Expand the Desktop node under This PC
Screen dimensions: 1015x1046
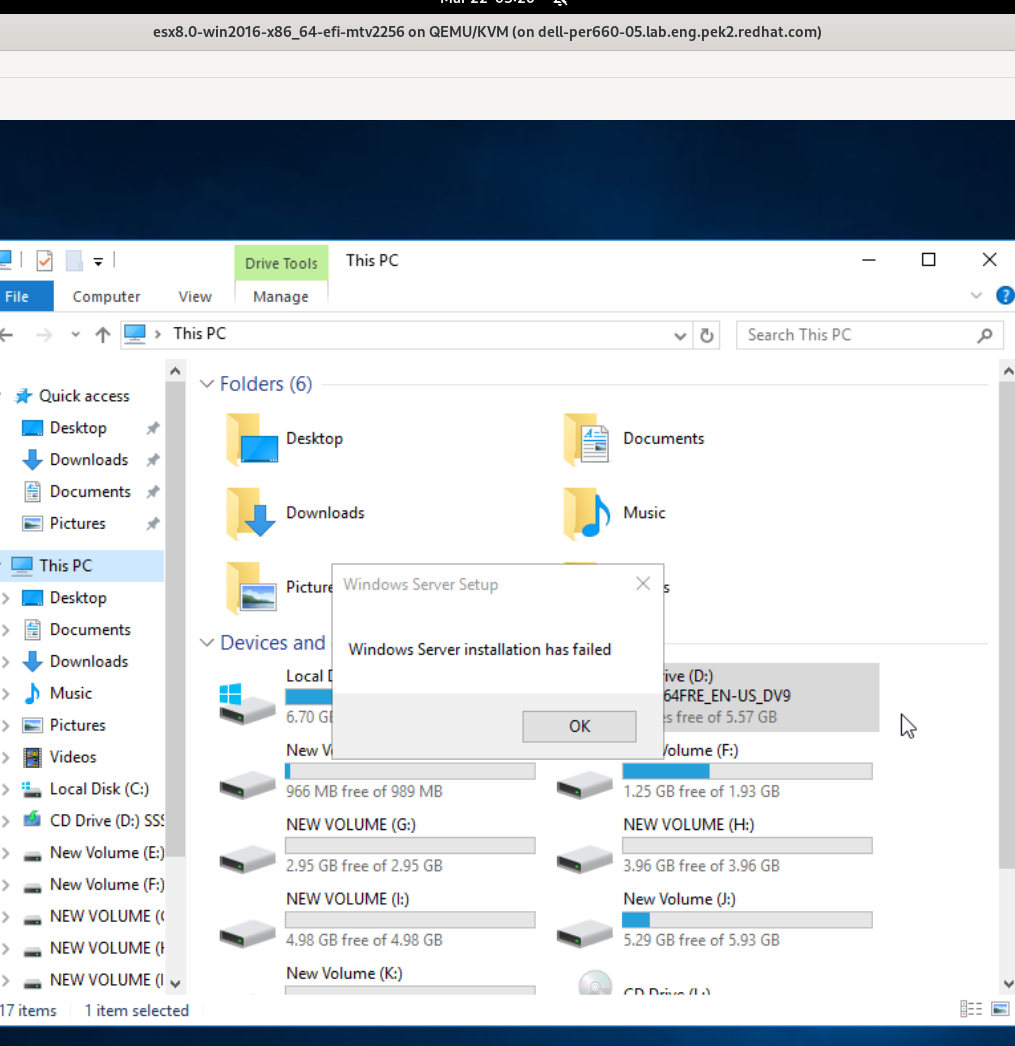[x=6, y=598]
